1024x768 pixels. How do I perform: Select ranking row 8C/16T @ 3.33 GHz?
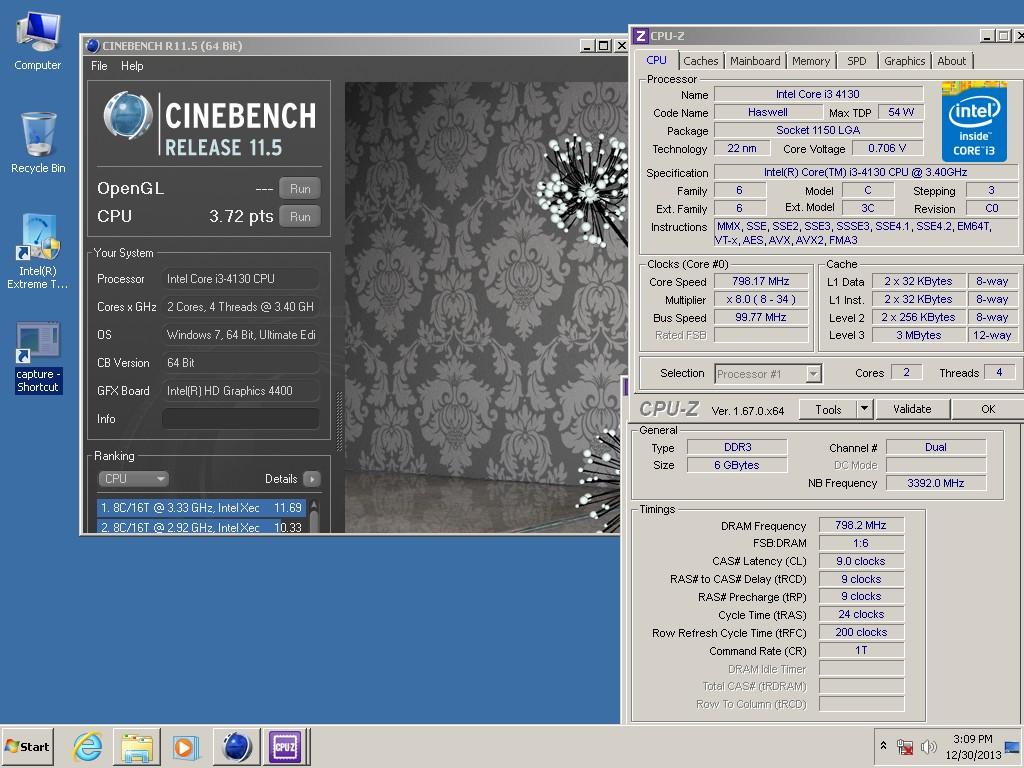(x=201, y=507)
